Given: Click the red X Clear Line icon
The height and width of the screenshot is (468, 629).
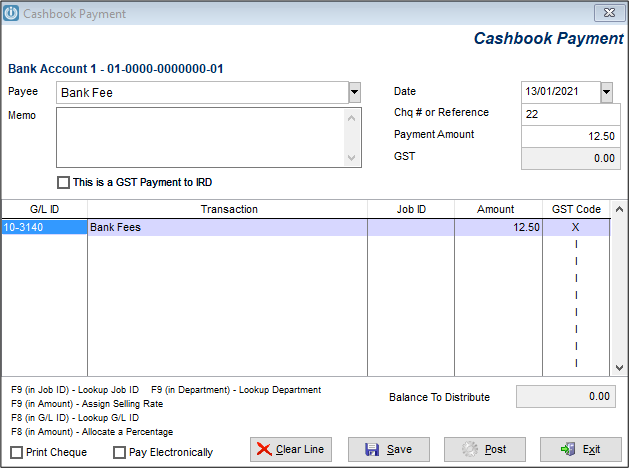Looking at the screenshot, I should [264, 449].
